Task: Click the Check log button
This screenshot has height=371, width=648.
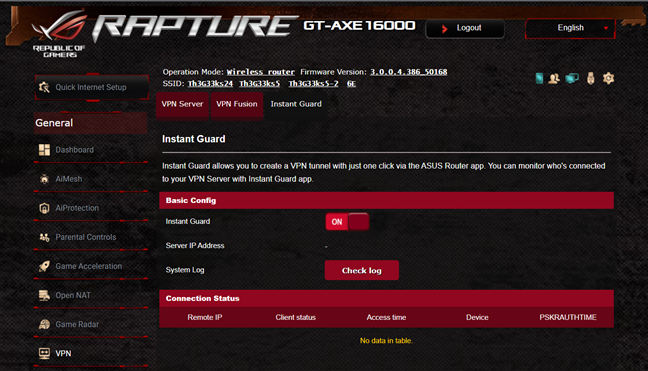Action: pos(362,270)
